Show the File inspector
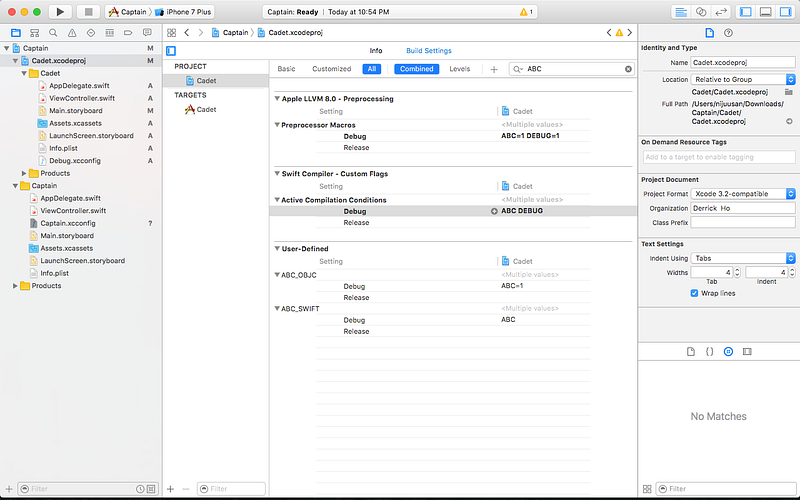Viewport: 800px width, 500px height. [x=709, y=33]
